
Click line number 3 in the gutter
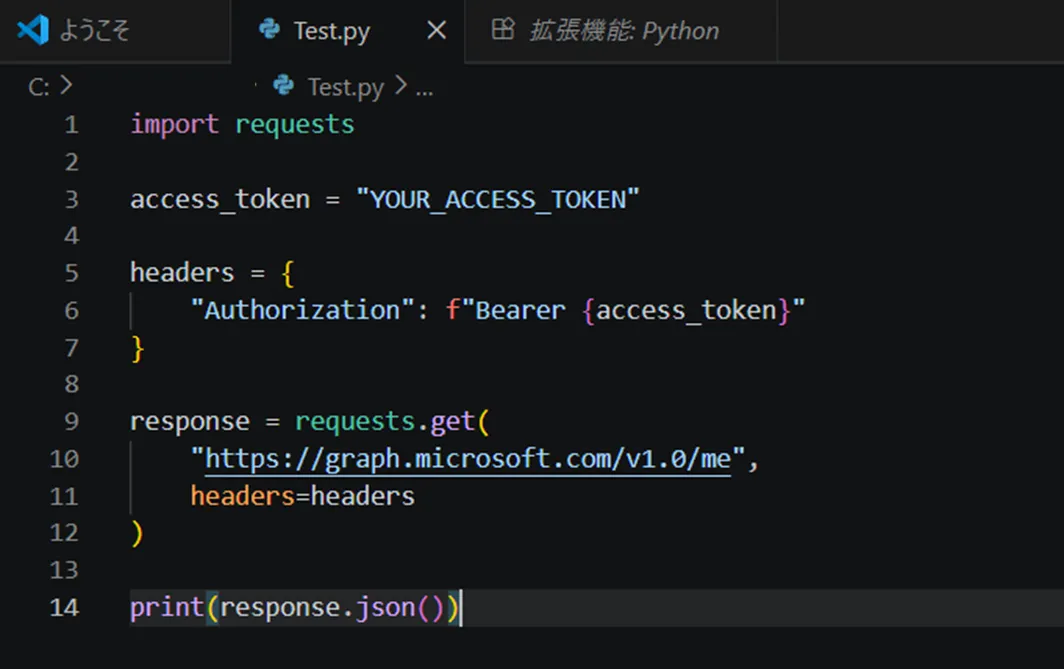[x=71, y=198]
